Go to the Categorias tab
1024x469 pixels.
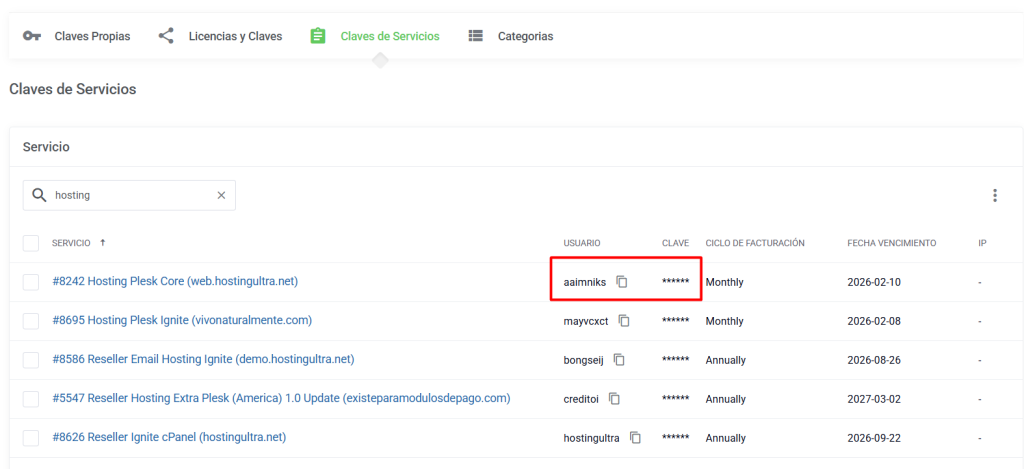[x=511, y=36]
